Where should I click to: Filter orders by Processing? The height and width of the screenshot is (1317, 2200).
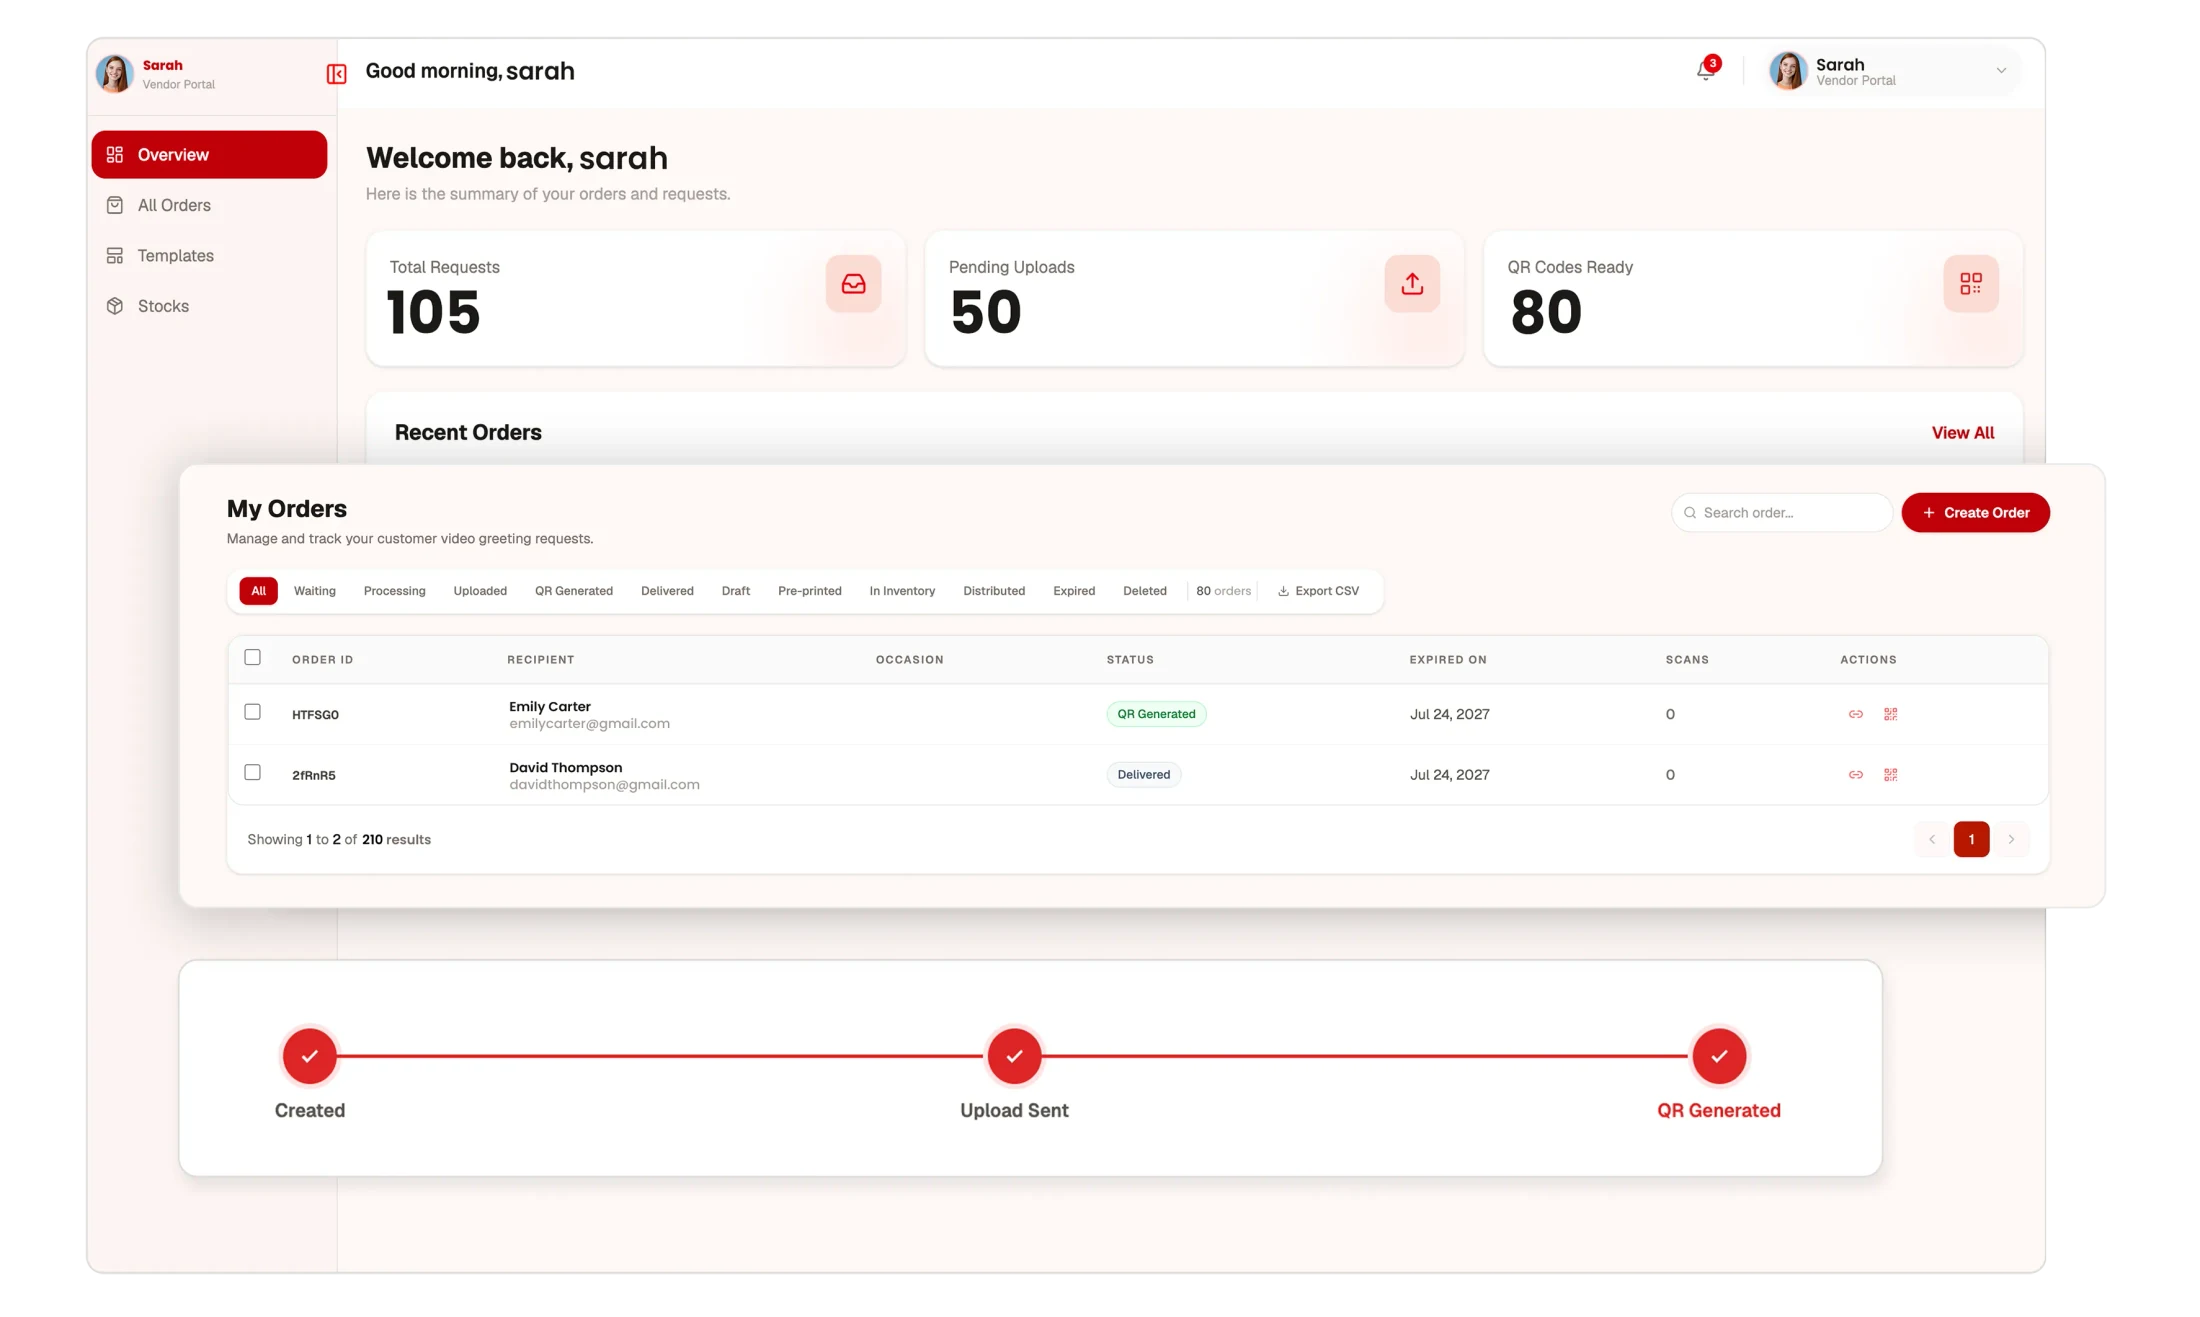coord(394,591)
